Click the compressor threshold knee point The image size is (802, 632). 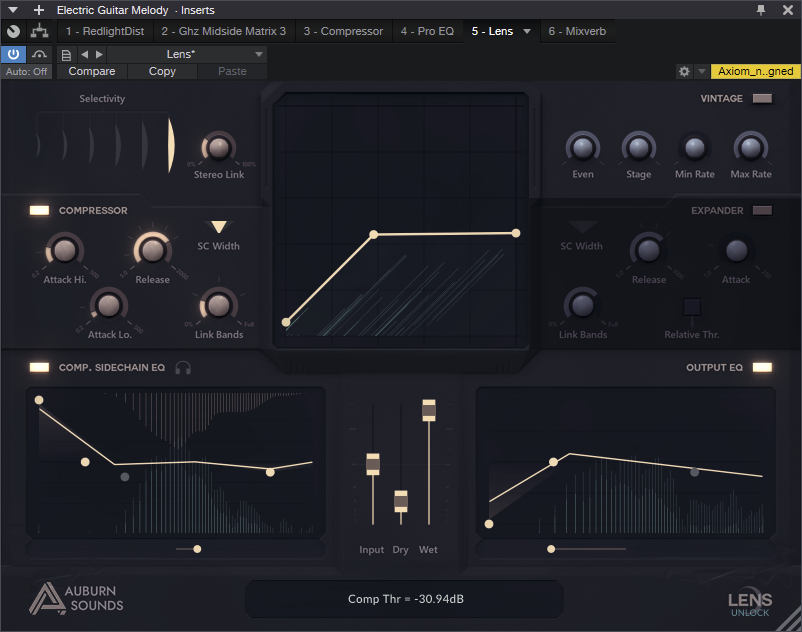374,234
